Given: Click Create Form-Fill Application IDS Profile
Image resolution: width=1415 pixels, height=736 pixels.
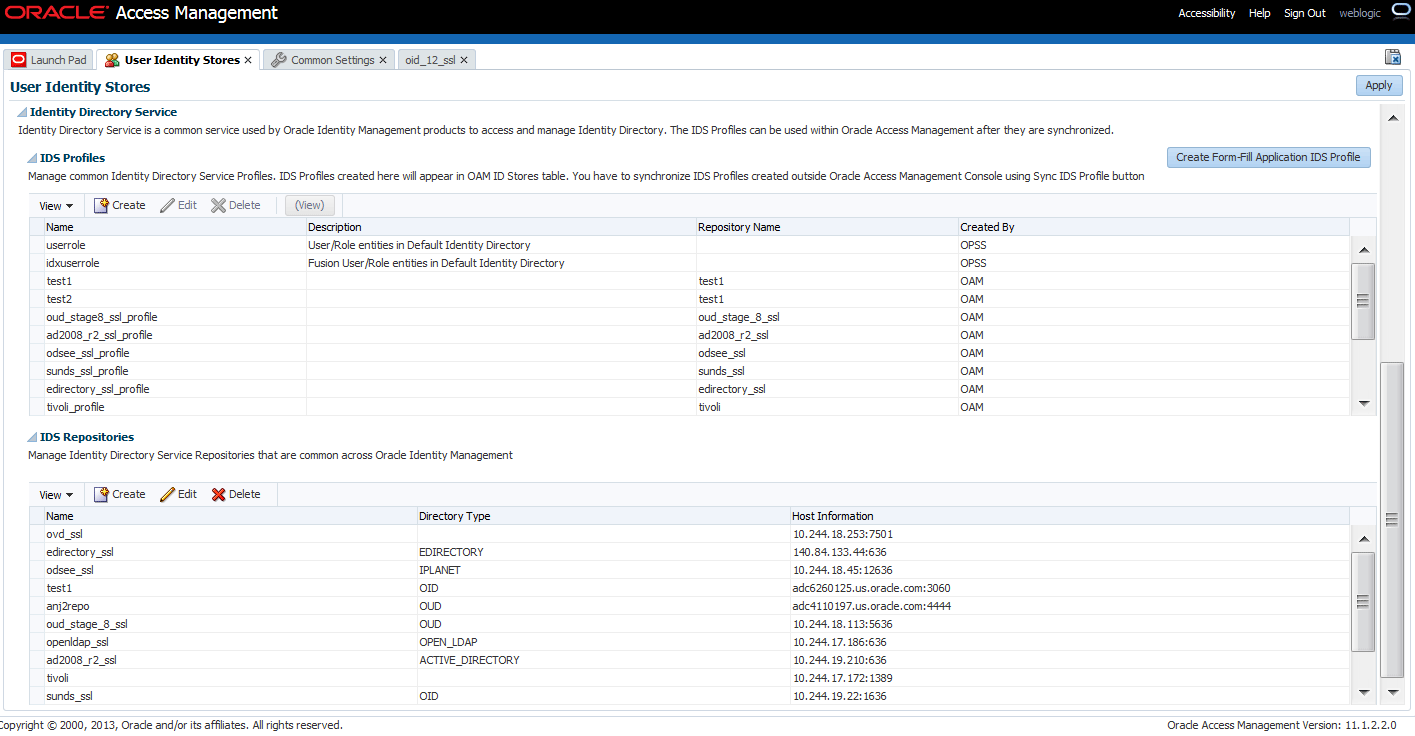Looking at the screenshot, I should coord(1268,157).
